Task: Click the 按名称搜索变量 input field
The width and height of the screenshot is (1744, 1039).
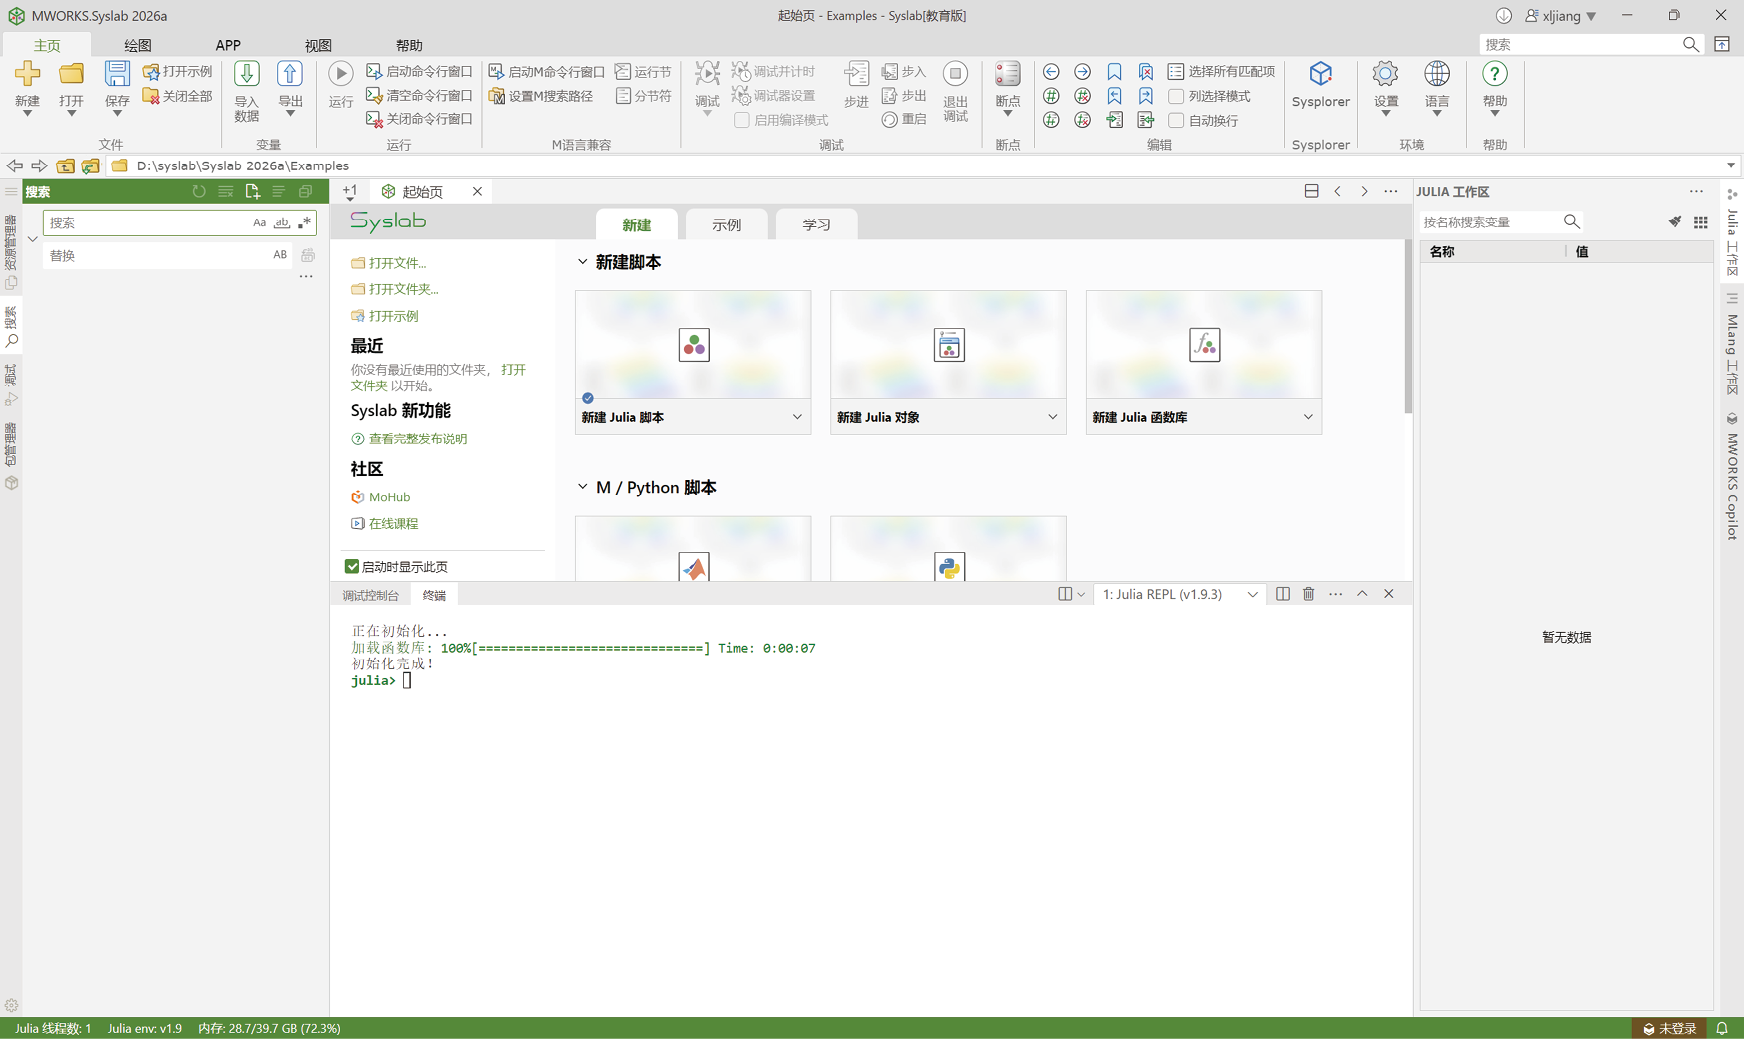Action: point(1489,222)
